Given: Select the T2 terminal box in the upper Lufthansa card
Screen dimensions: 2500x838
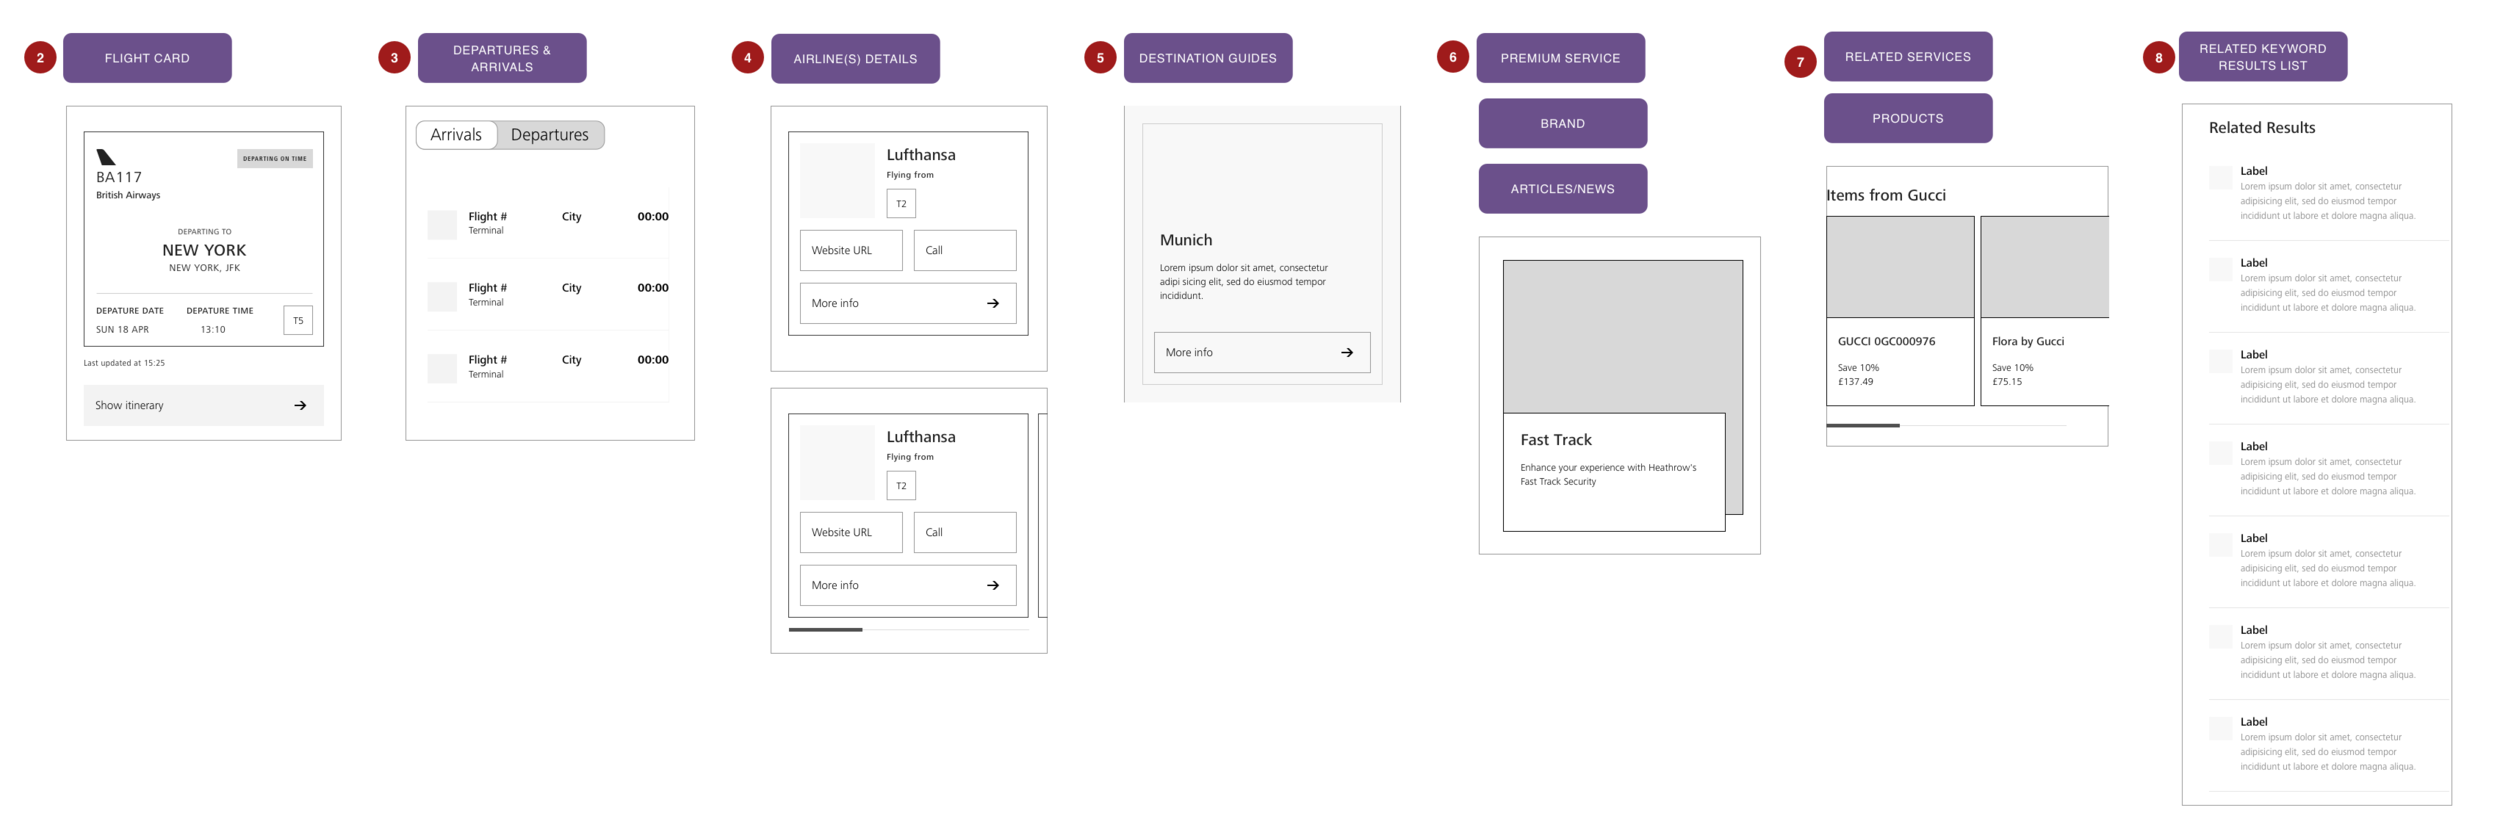Looking at the screenshot, I should pyautogui.click(x=901, y=204).
